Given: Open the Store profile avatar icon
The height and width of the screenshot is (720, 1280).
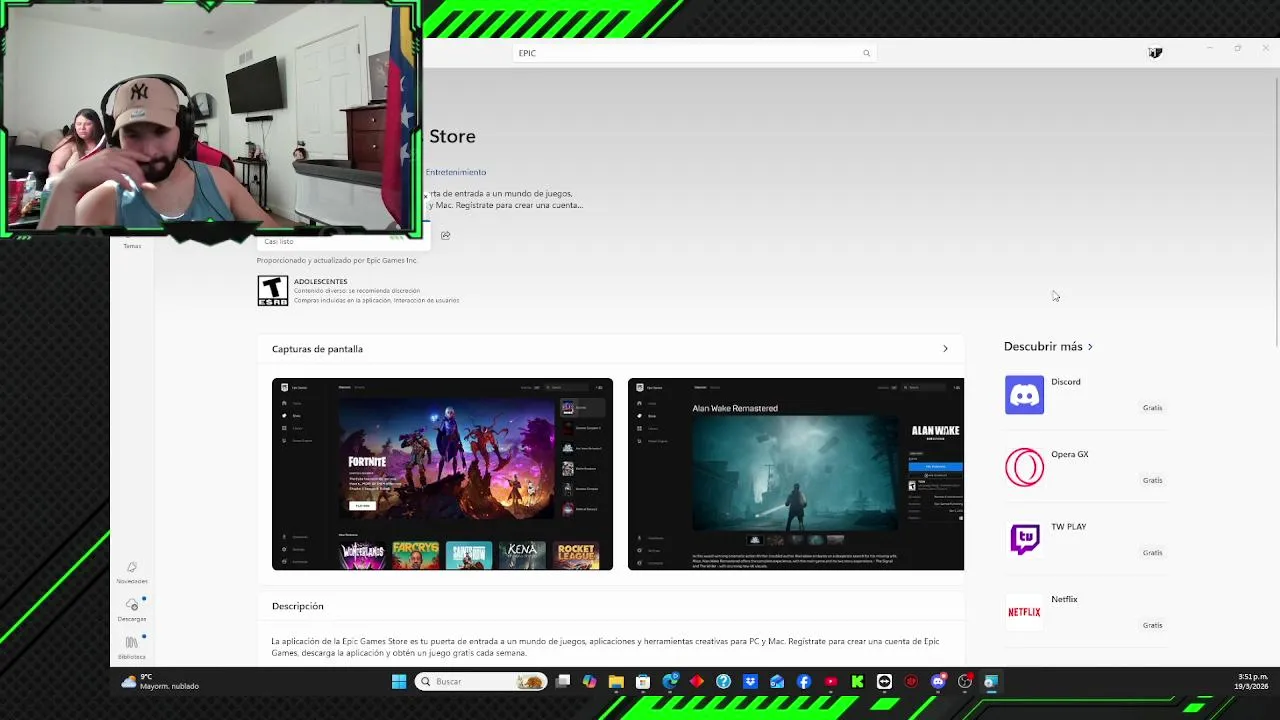Looking at the screenshot, I should tap(1155, 52).
